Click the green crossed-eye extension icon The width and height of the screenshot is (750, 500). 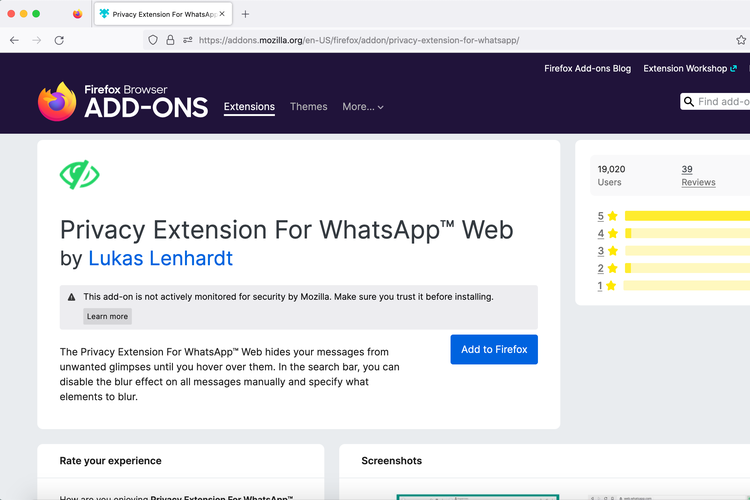pyautogui.click(x=80, y=175)
